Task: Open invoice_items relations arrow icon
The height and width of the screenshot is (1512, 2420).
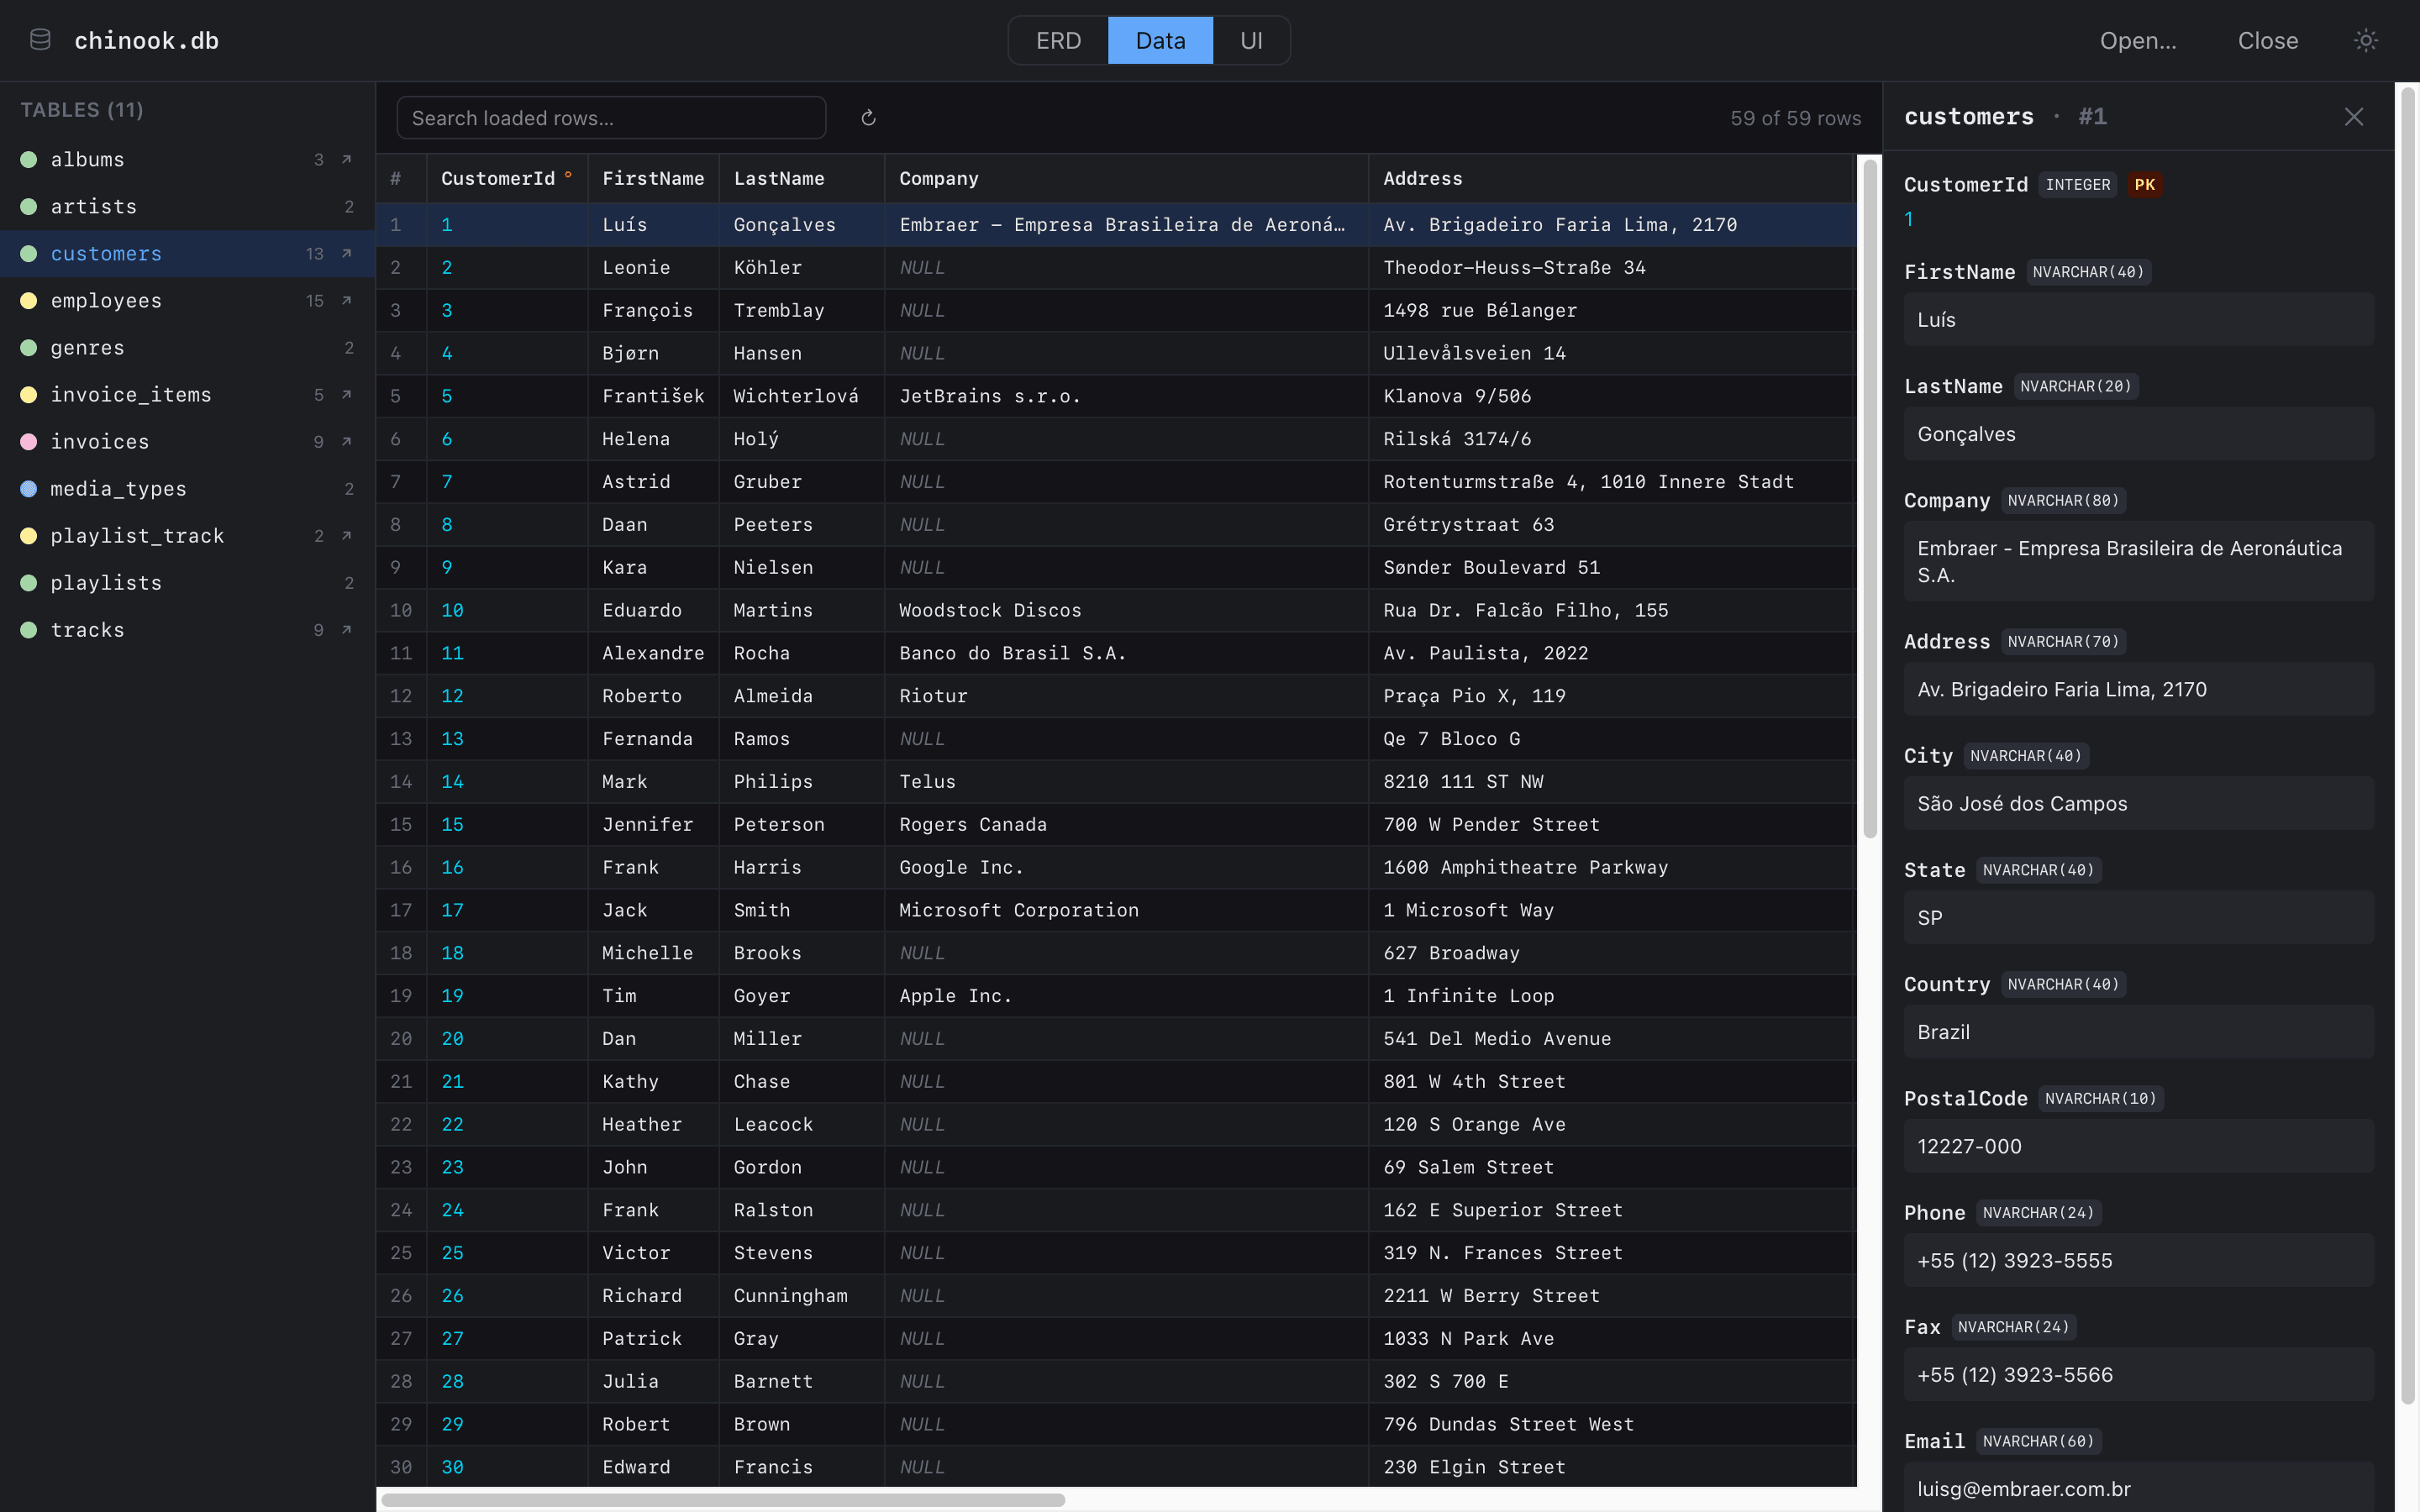Action: pos(347,394)
